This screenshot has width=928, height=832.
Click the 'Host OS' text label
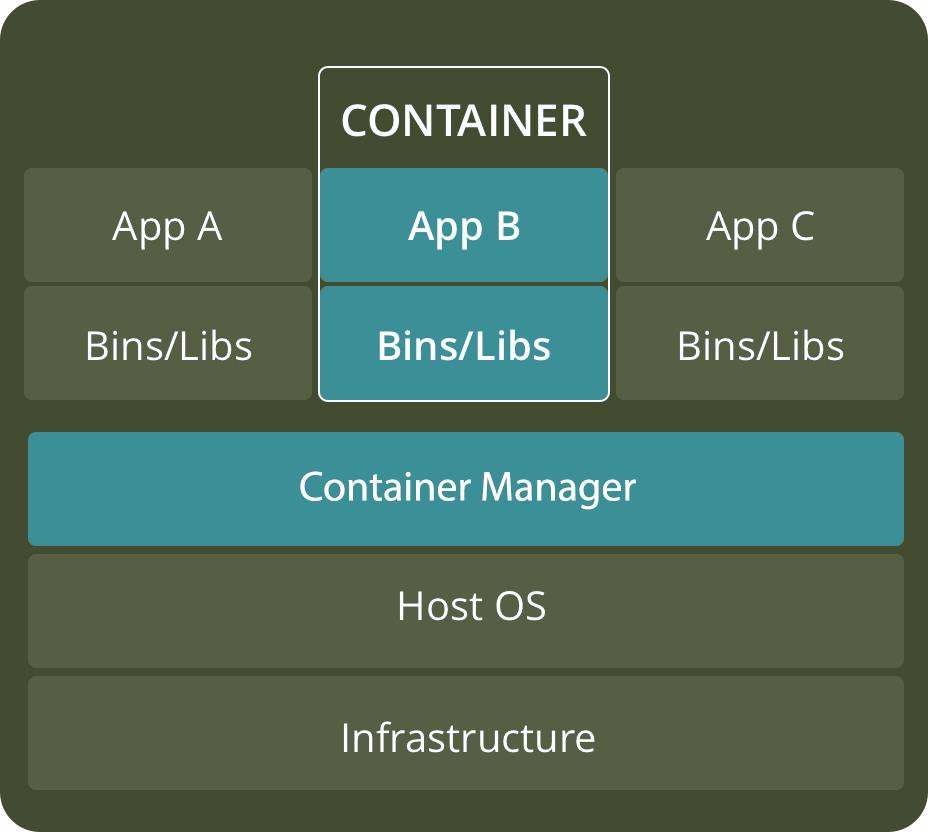click(471, 607)
